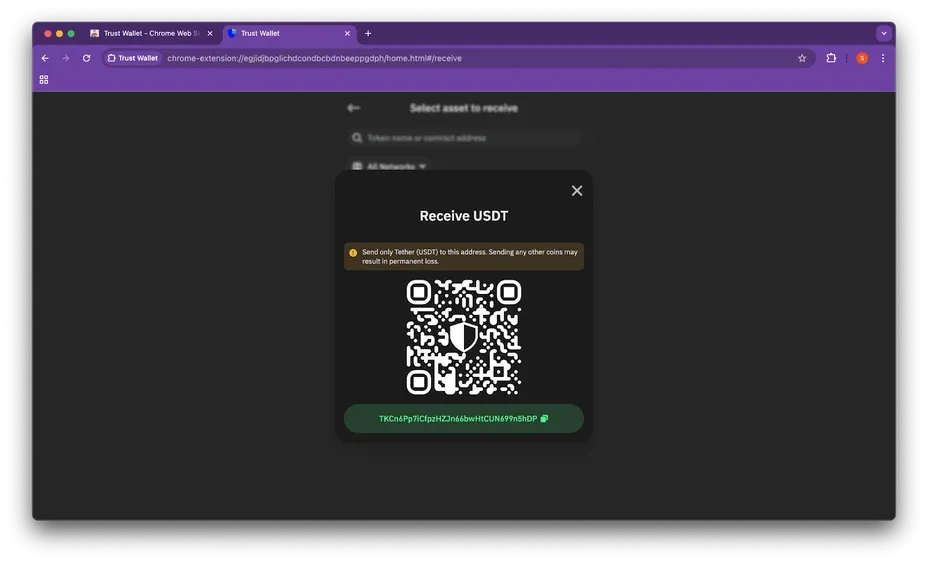Select the active Trust Wallet tab
Viewport: 928px width, 563px height.
287,34
